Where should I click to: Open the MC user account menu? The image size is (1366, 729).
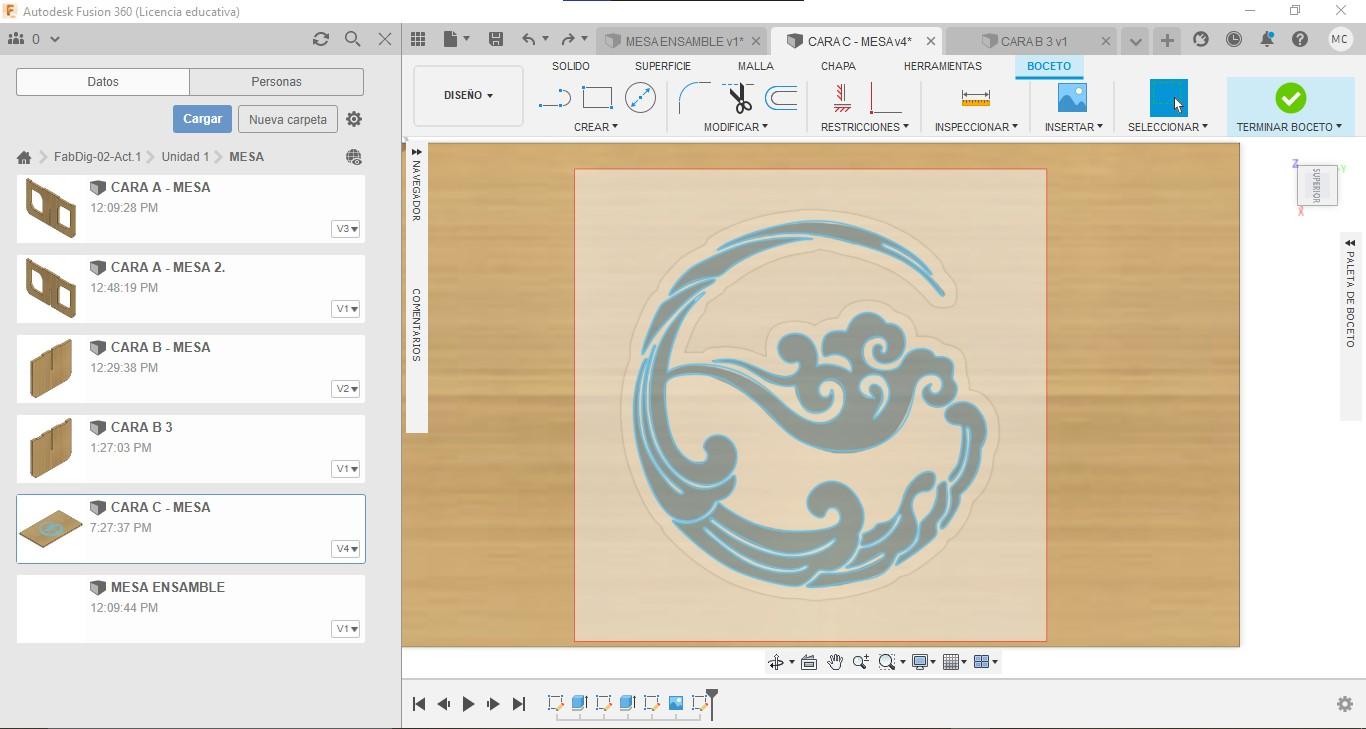point(1340,39)
